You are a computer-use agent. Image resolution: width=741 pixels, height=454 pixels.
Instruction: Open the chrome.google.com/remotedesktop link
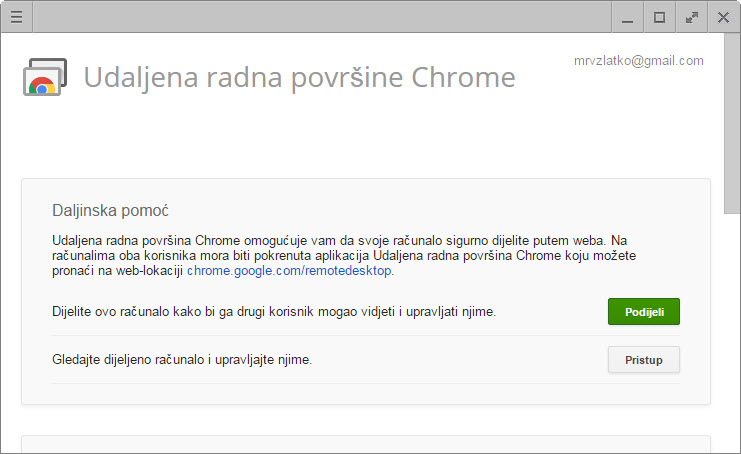(289, 271)
